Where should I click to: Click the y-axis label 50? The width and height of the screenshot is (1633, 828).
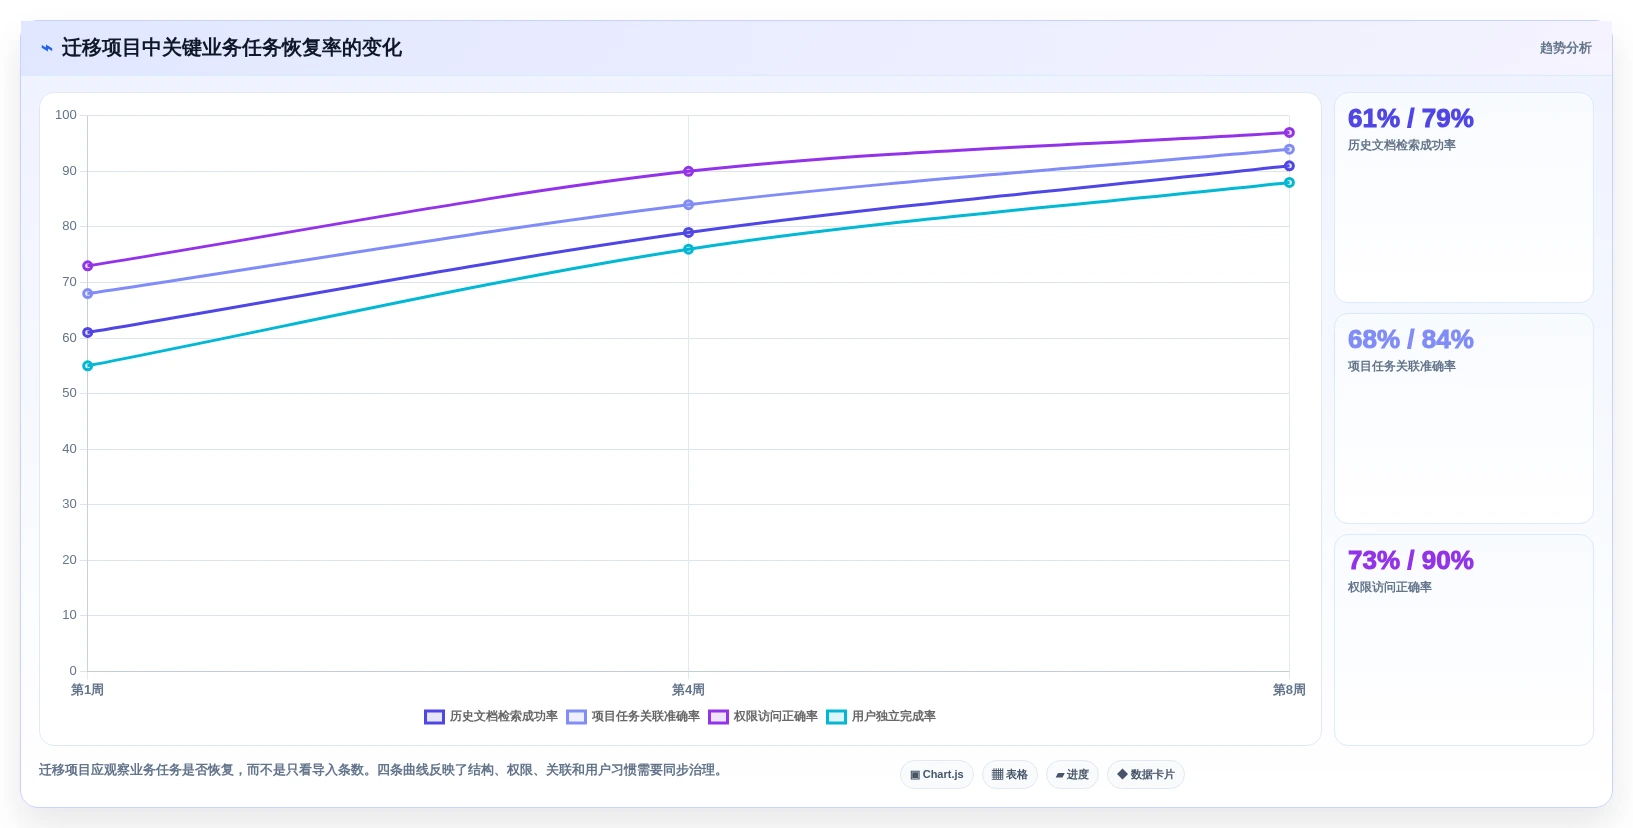(x=69, y=393)
